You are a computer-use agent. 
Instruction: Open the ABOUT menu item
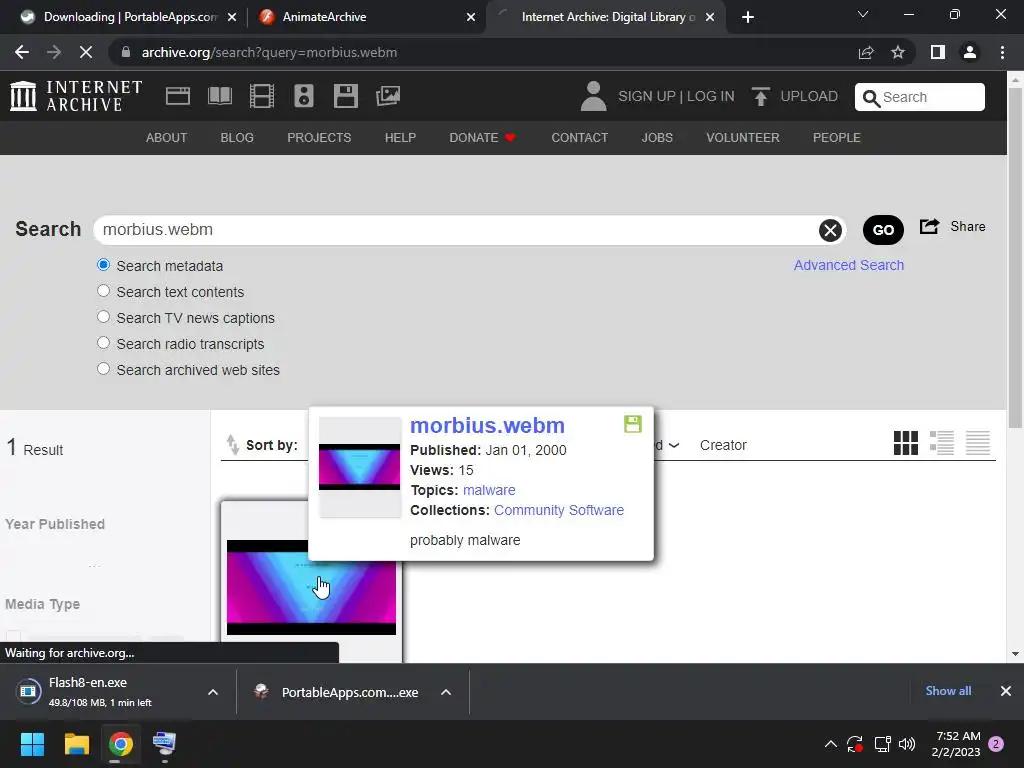tap(167, 138)
